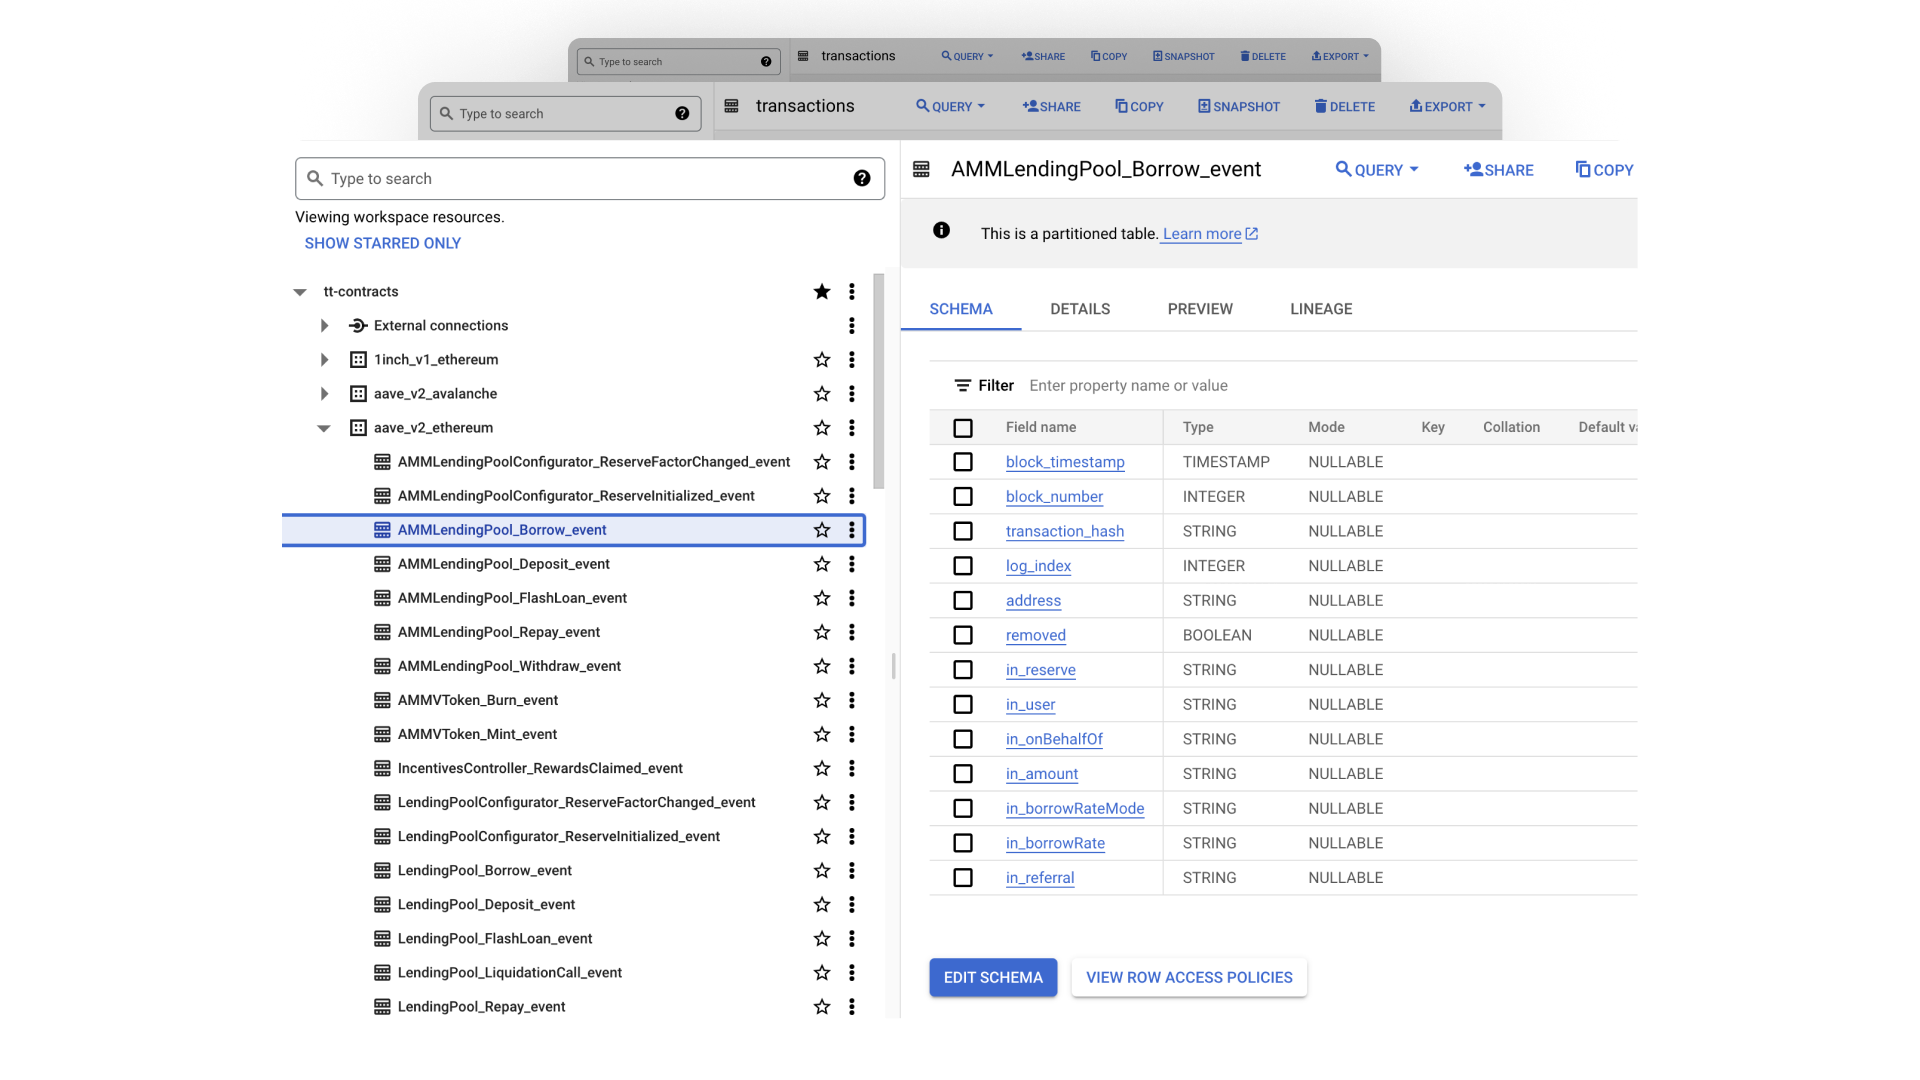Image resolution: width=1920 pixels, height=1080 pixels.
Task: Check the block_number field checkbox
Action: click(963, 497)
